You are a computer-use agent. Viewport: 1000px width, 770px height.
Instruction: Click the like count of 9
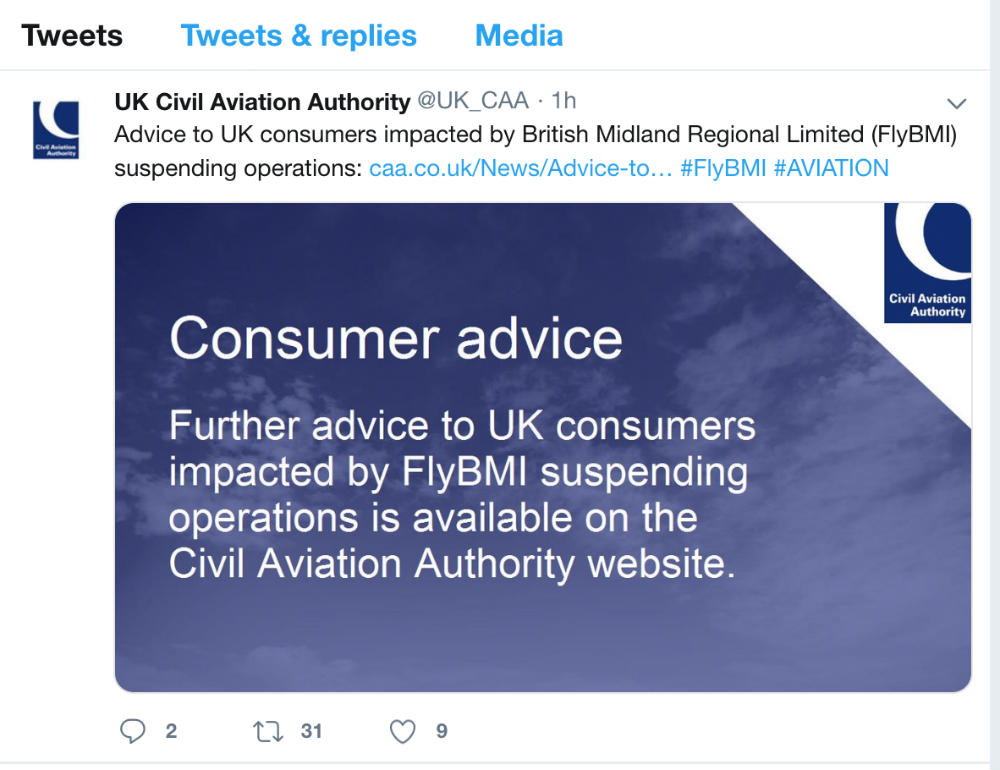point(440,732)
